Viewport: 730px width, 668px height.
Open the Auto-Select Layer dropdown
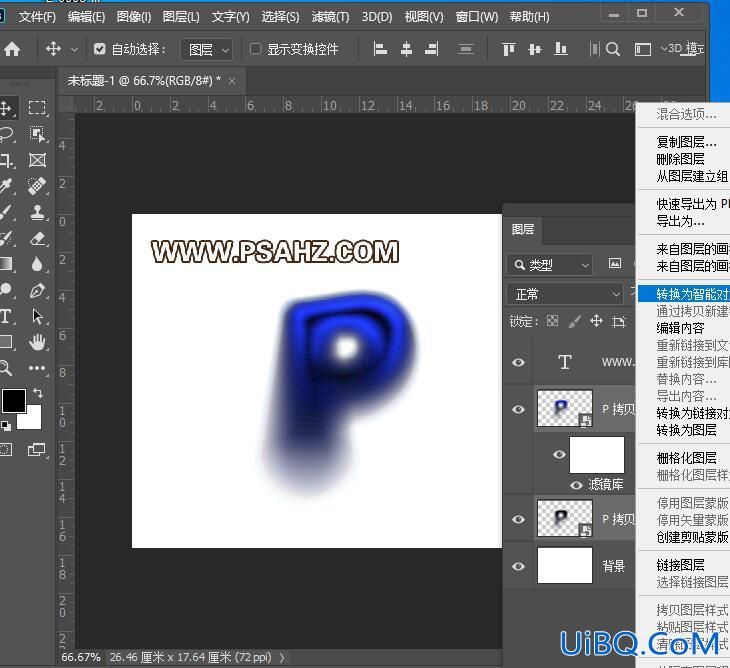pyautogui.click(x=207, y=49)
